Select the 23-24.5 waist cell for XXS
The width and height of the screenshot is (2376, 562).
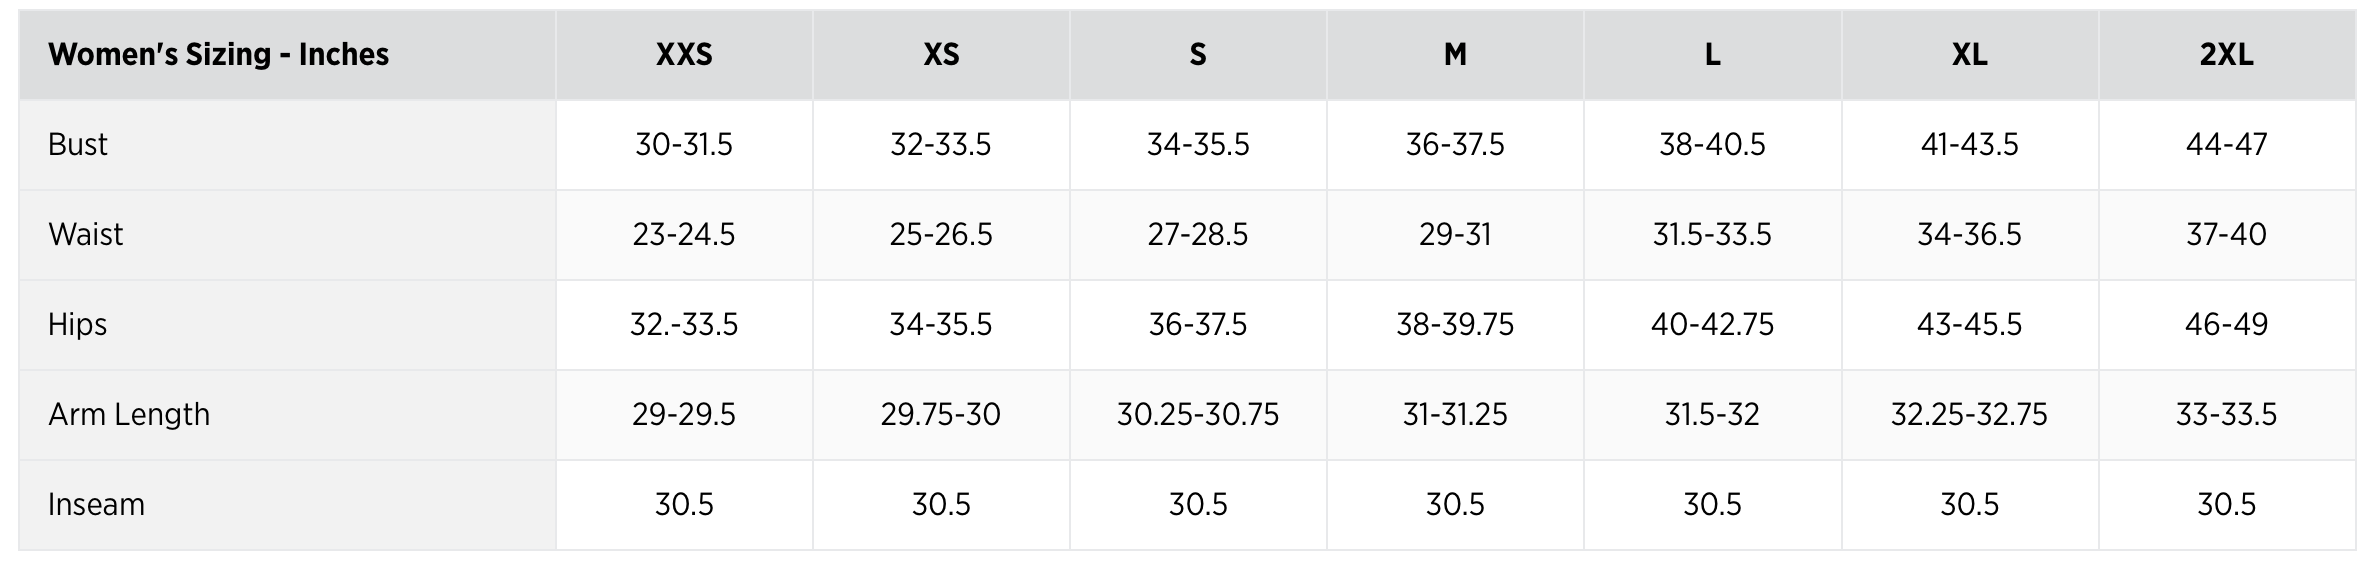[684, 234]
